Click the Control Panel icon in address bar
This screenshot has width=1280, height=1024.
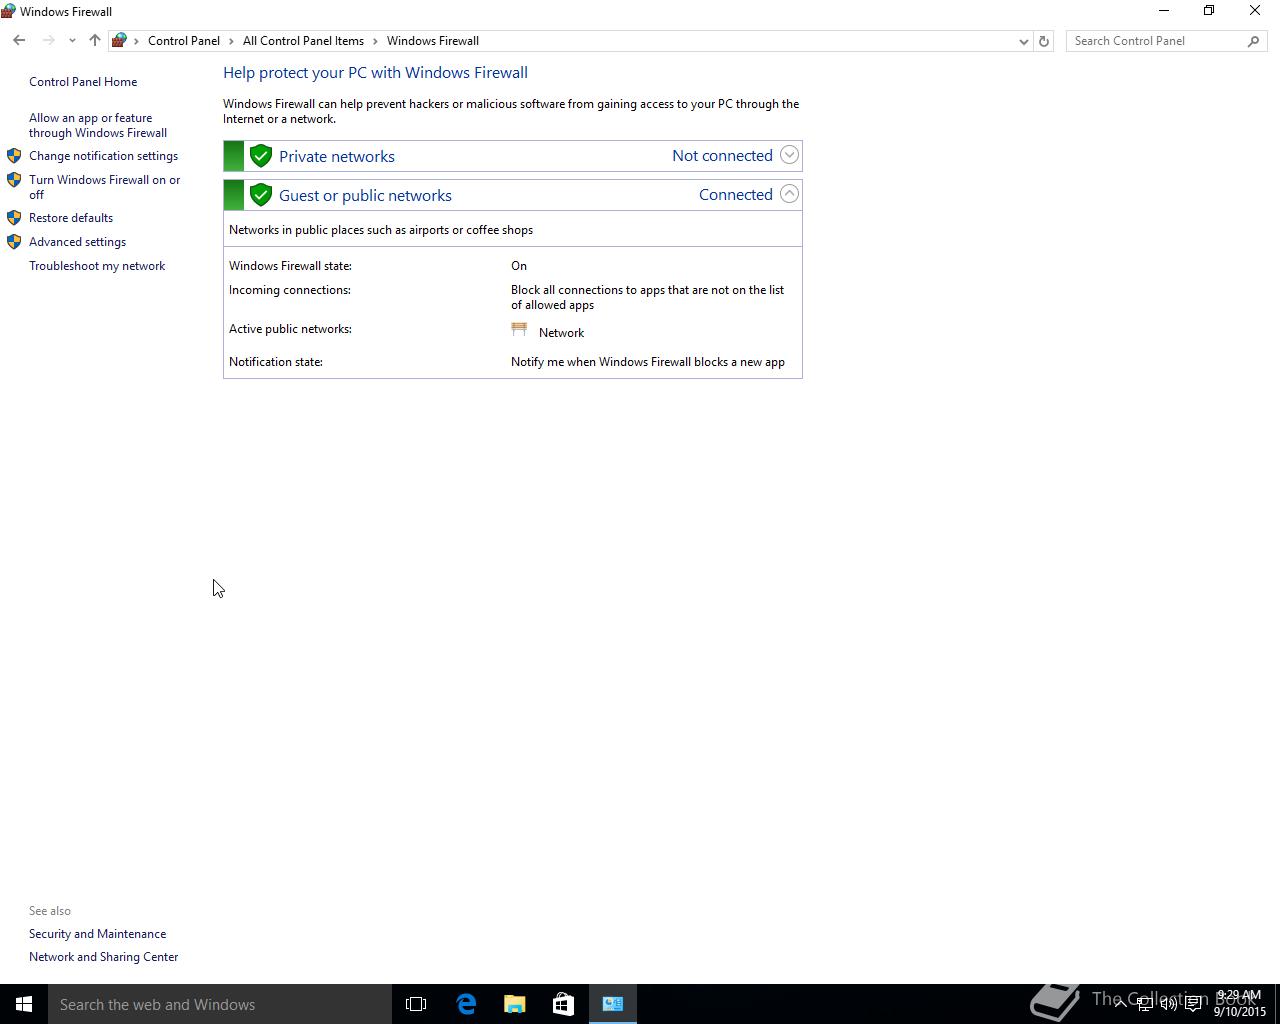[119, 41]
